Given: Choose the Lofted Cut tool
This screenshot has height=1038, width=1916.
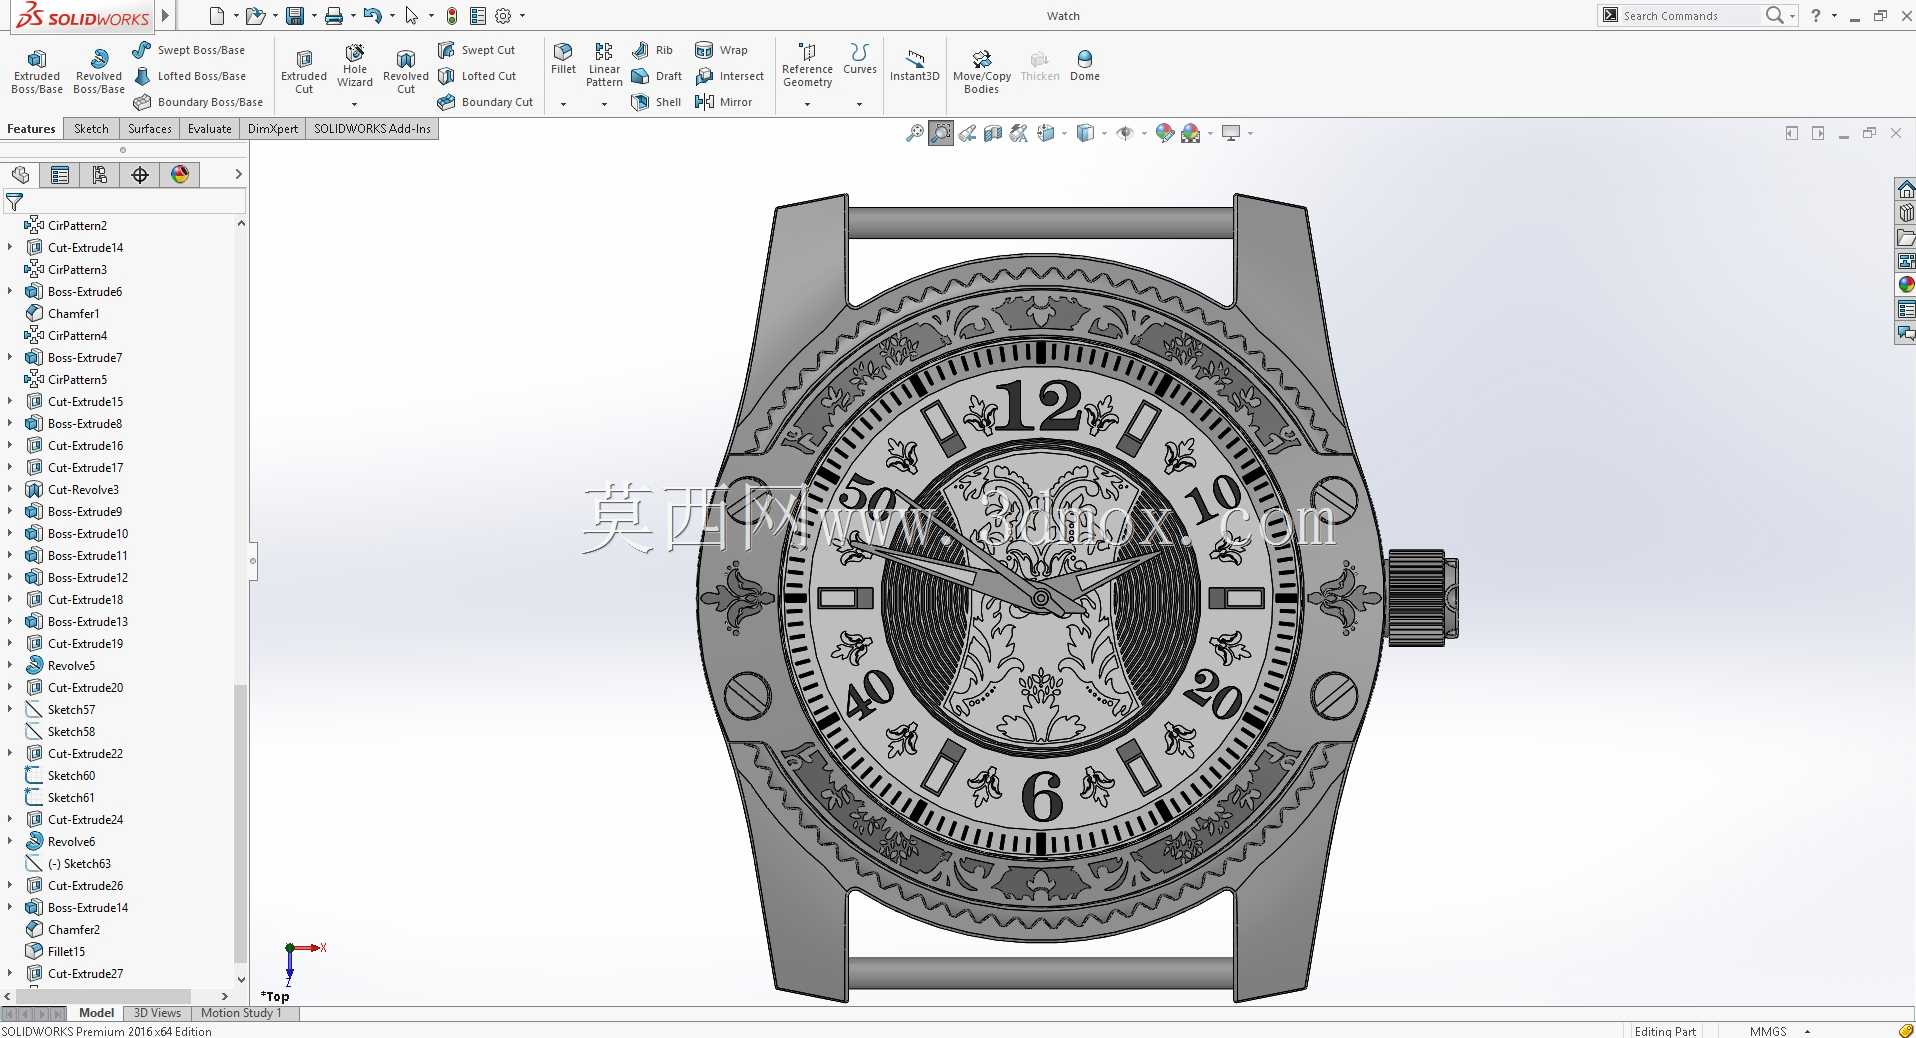Looking at the screenshot, I should [477, 76].
